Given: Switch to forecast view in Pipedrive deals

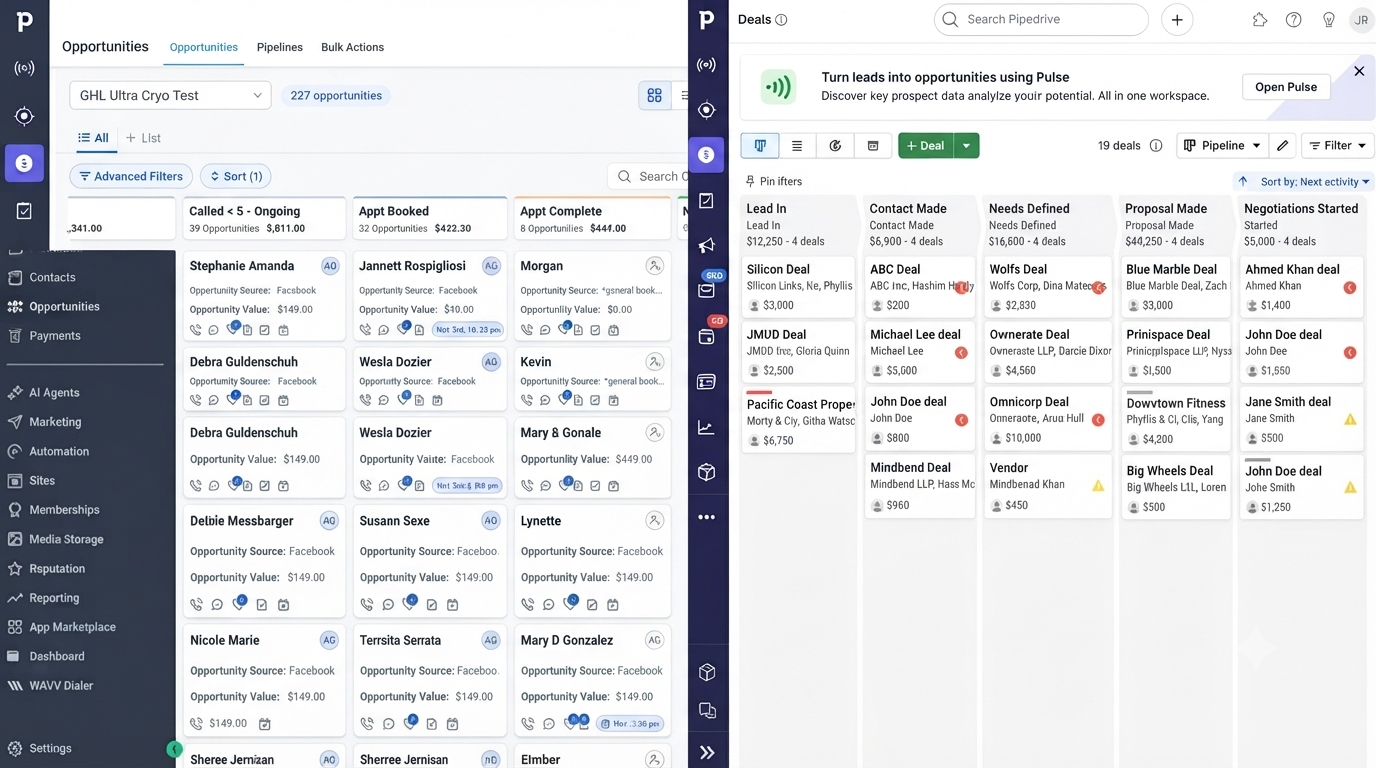Looking at the screenshot, I should (835, 146).
